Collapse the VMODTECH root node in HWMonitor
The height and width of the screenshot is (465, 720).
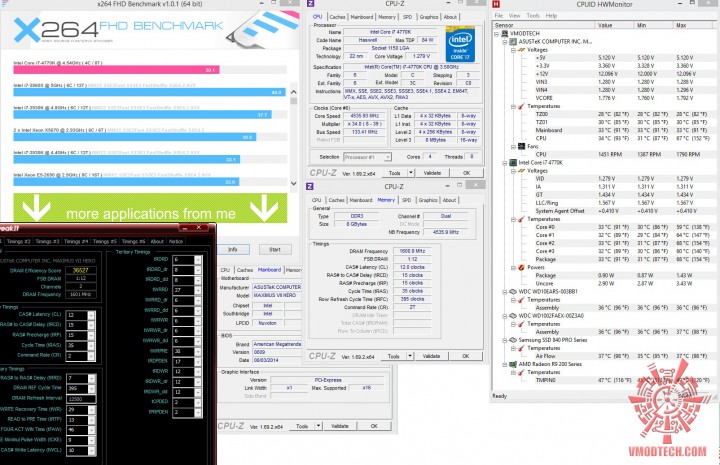click(496, 34)
